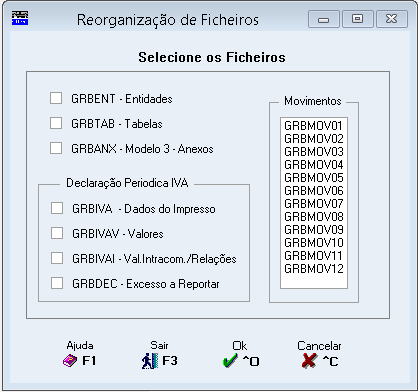Highlight GRBMOV06 in the list
Viewport: 418px width, 392px height.
(x=314, y=191)
